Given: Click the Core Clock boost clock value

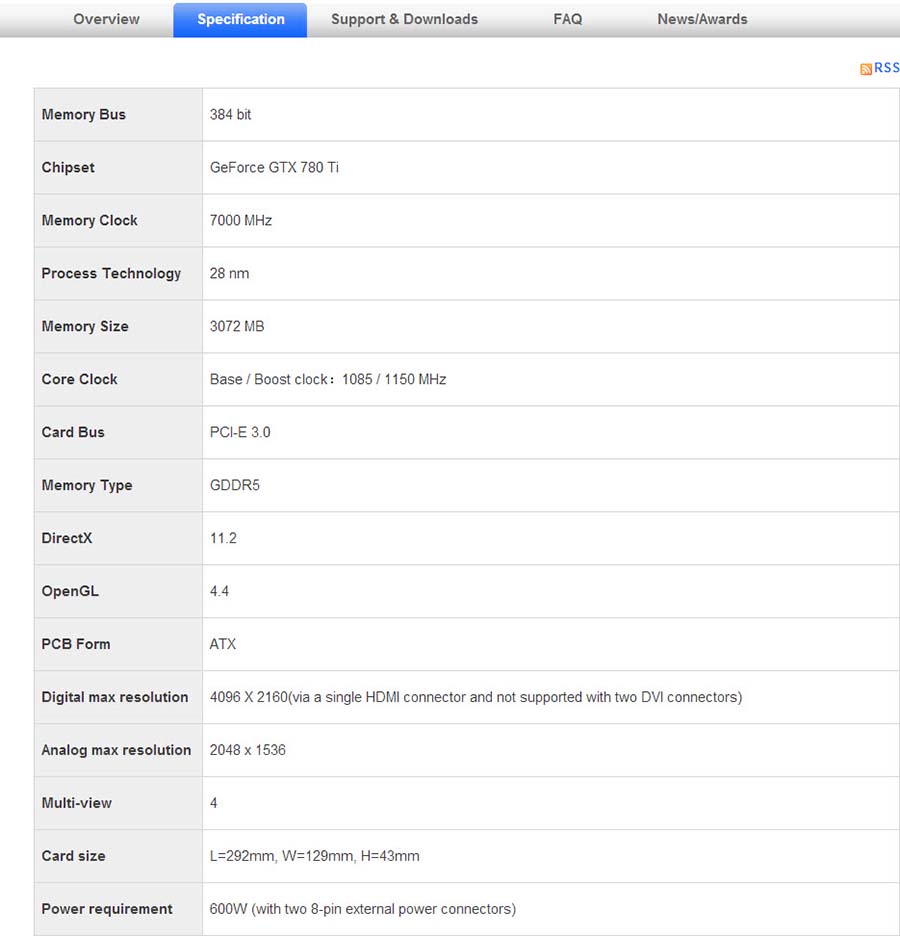Looking at the screenshot, I should click(328, 380).
